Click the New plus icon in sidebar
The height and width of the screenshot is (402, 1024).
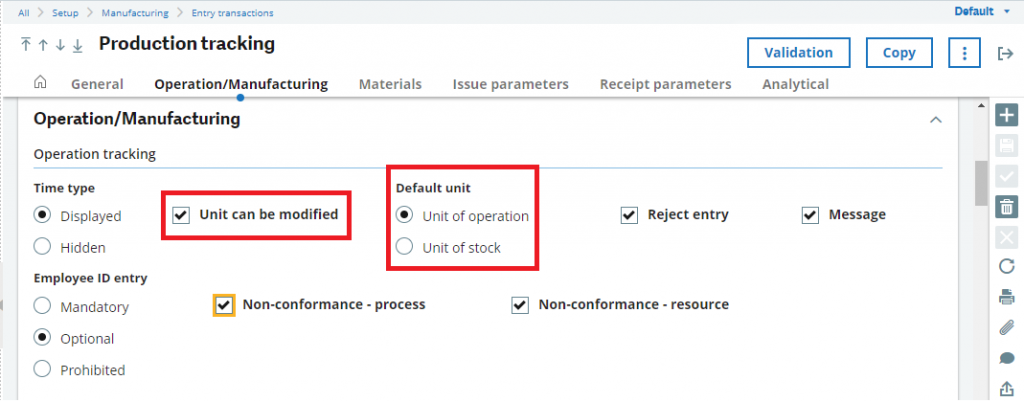coord(1006,116)
